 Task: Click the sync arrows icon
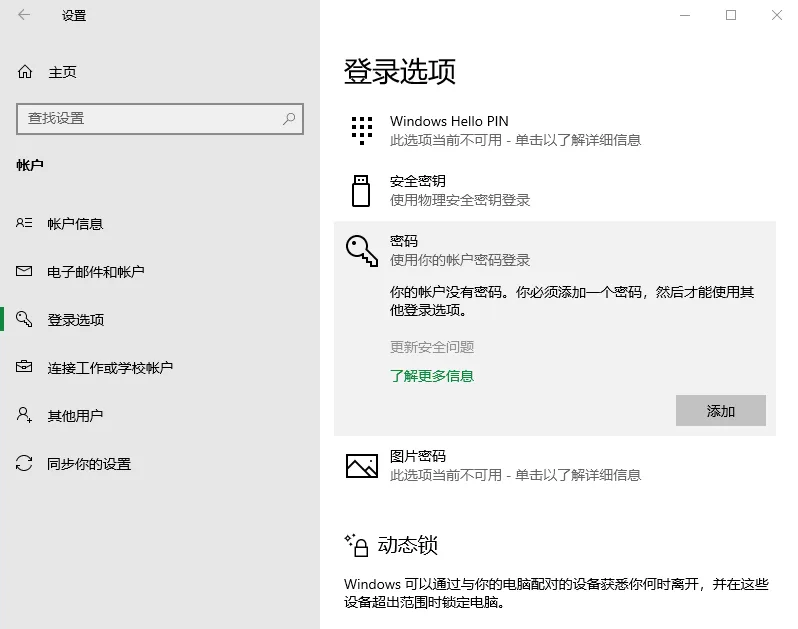24,463
